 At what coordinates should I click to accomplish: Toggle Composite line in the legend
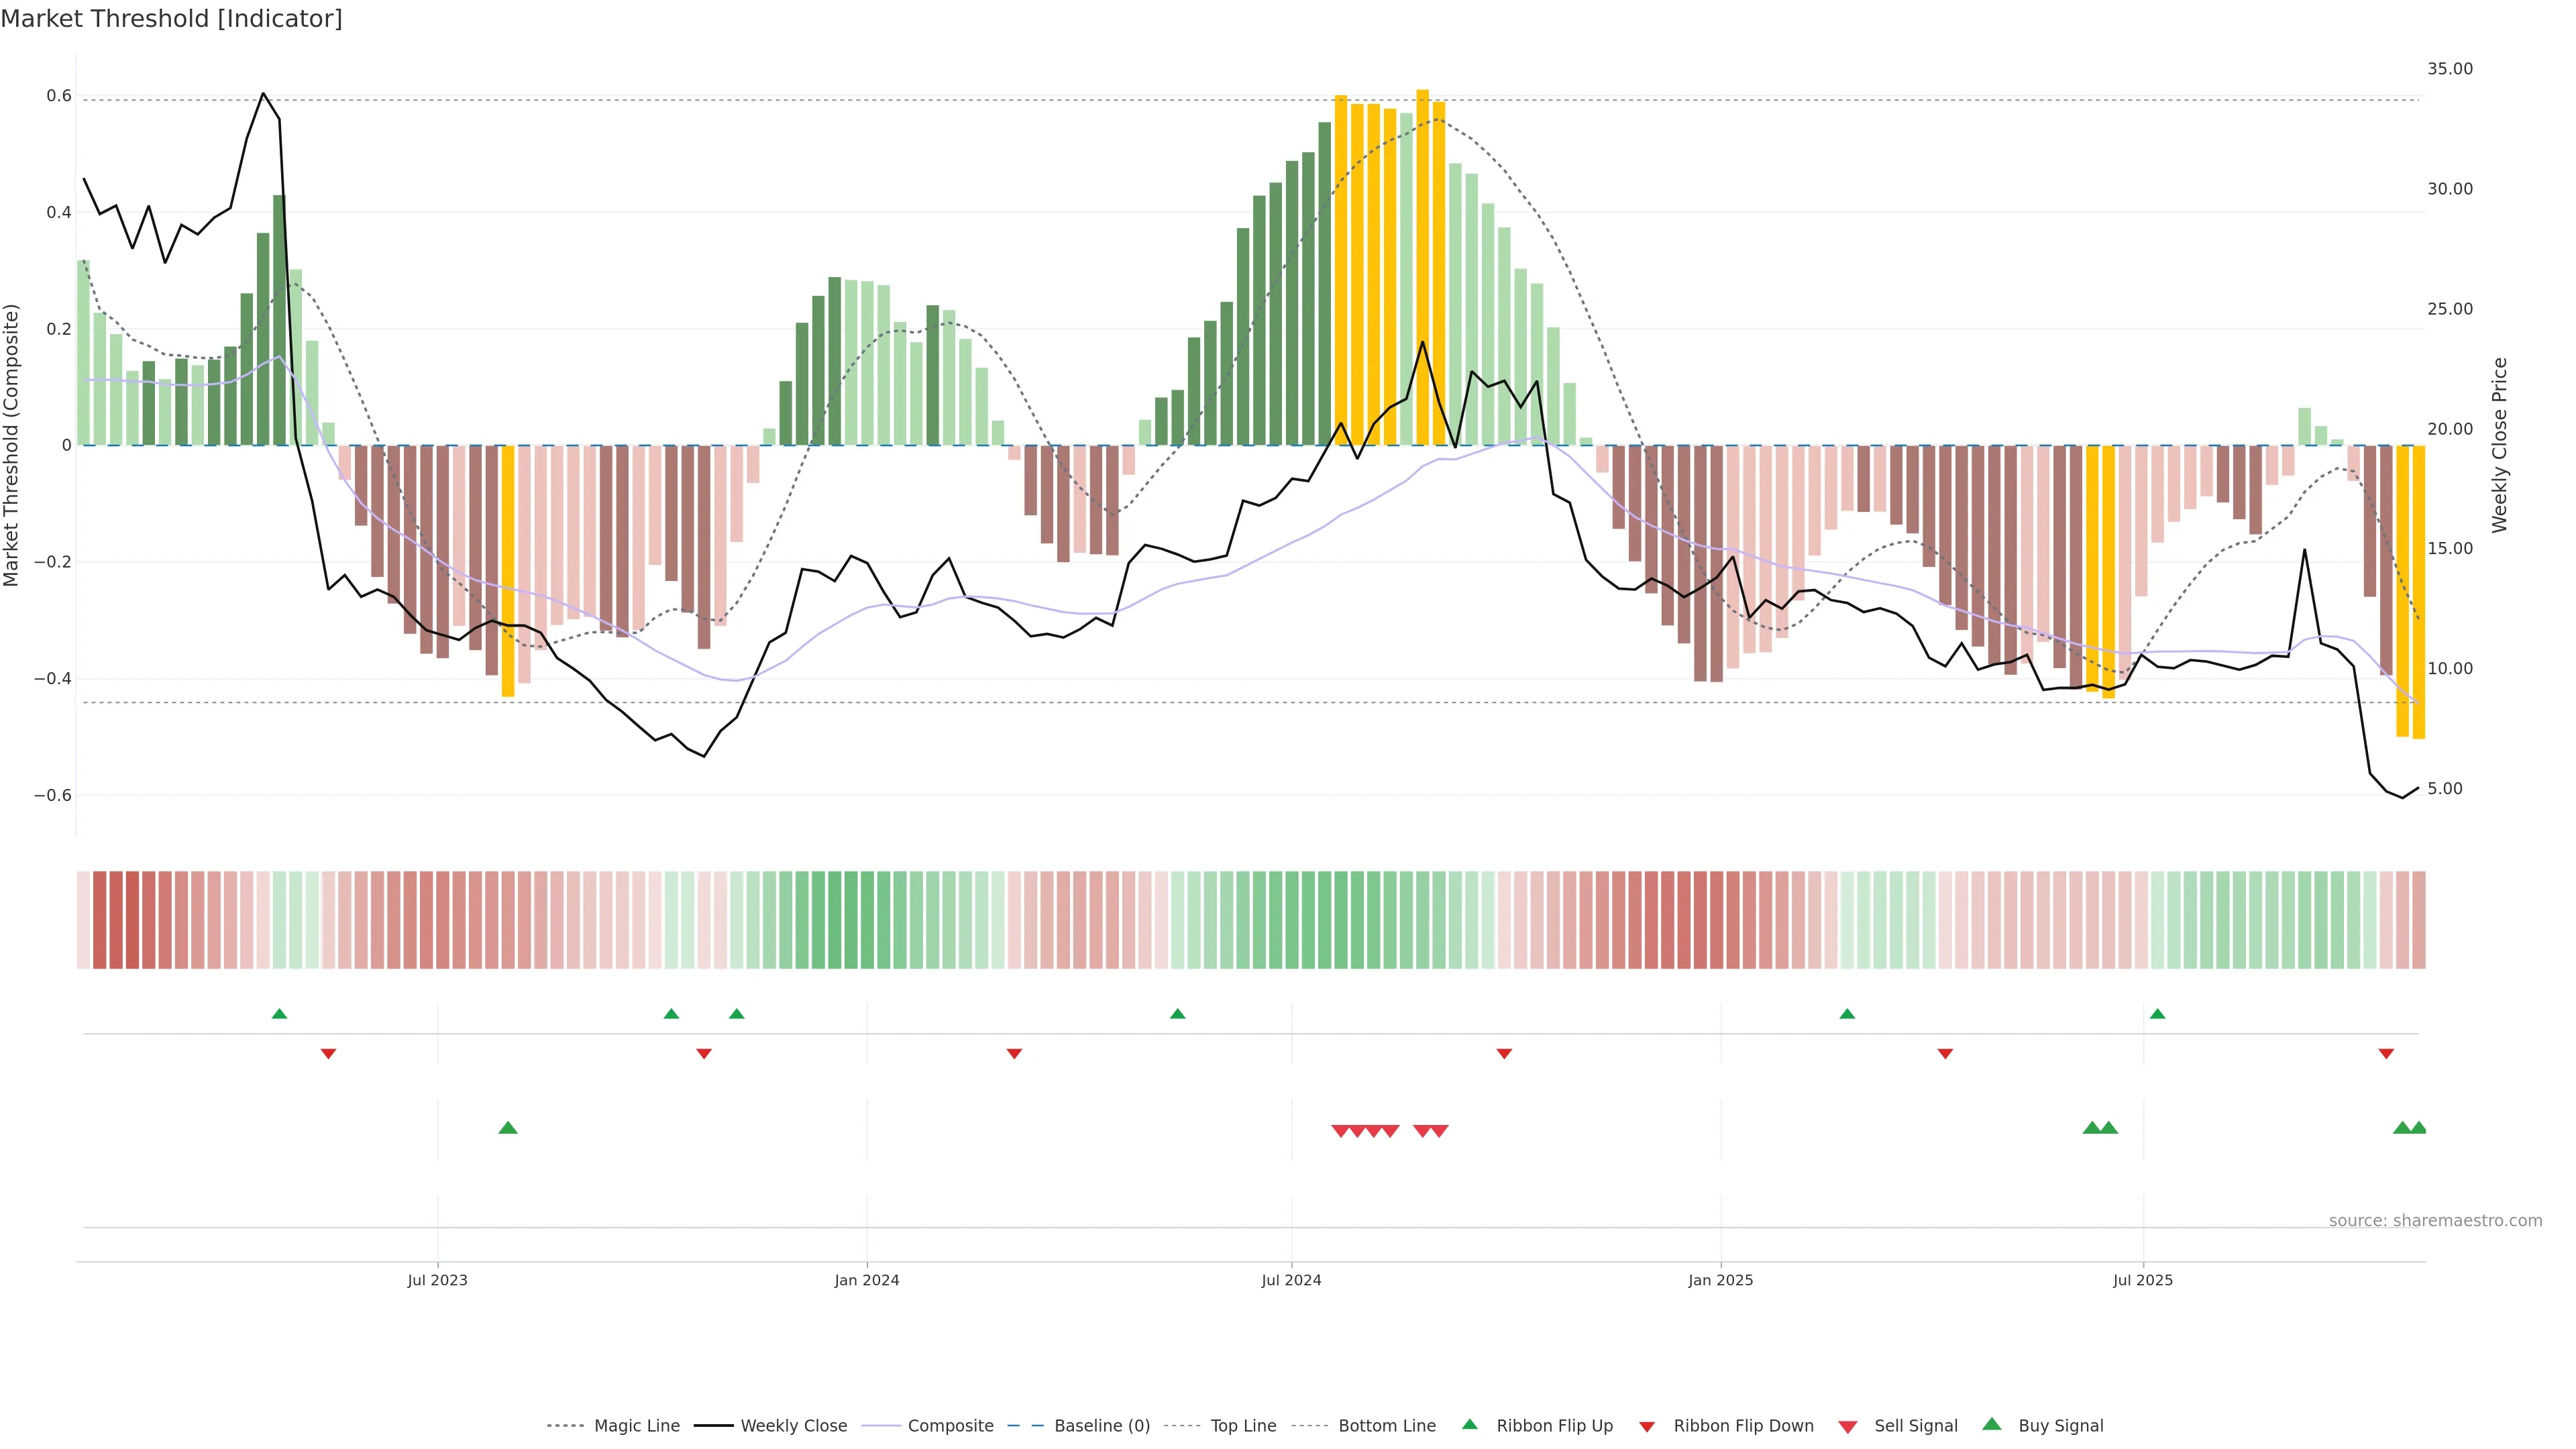pos(950,1426)
